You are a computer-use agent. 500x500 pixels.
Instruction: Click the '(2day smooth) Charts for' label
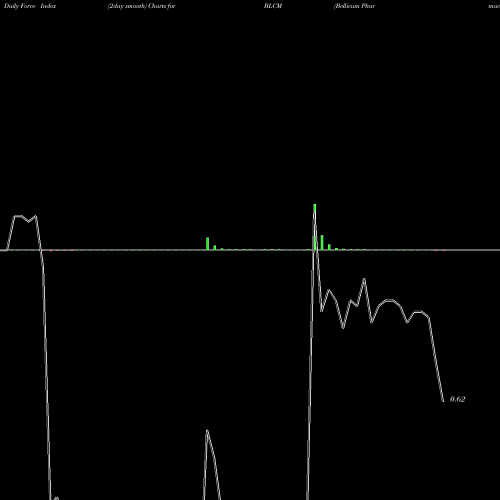[x=142, y=6]
